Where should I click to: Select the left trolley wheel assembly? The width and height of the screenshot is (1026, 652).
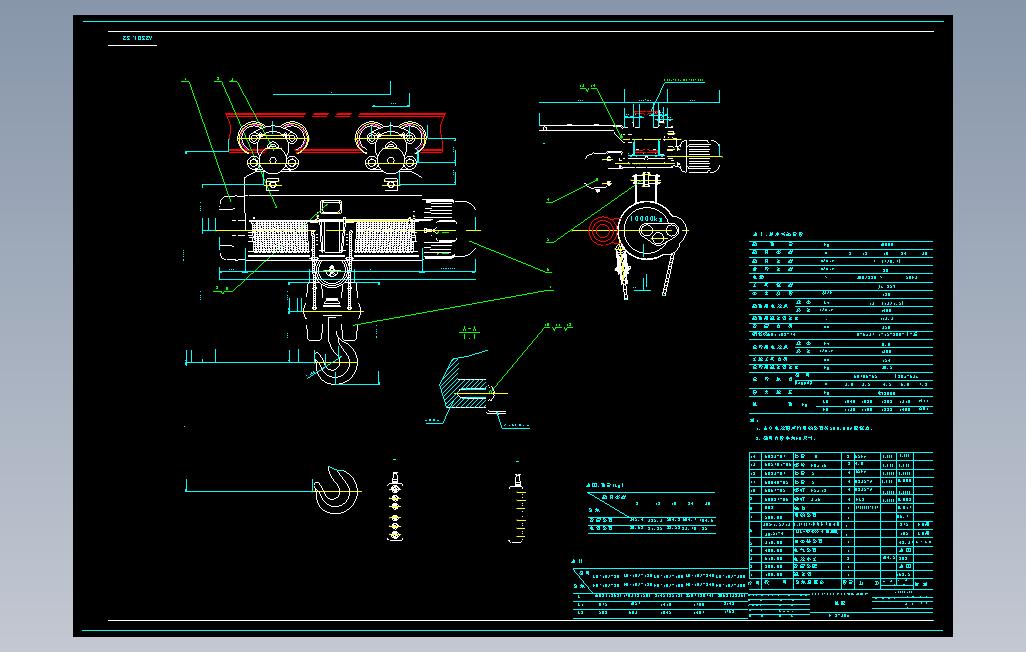(272, 147)
